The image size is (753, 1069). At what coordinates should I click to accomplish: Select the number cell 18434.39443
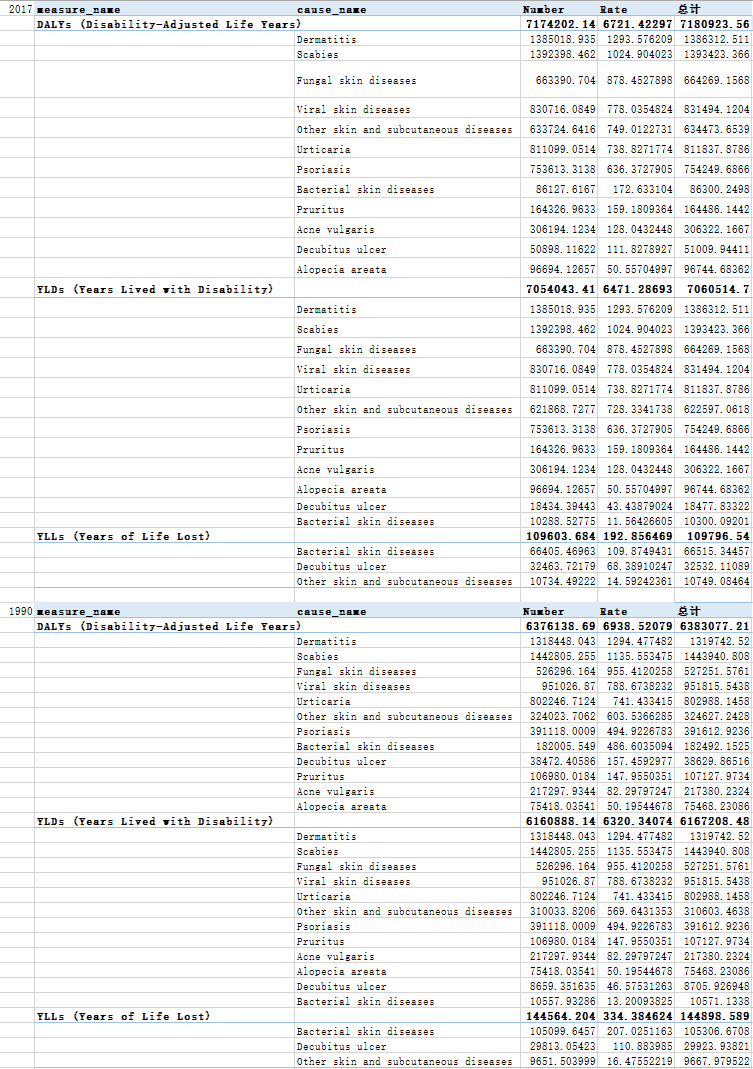(x=562, y=507)
